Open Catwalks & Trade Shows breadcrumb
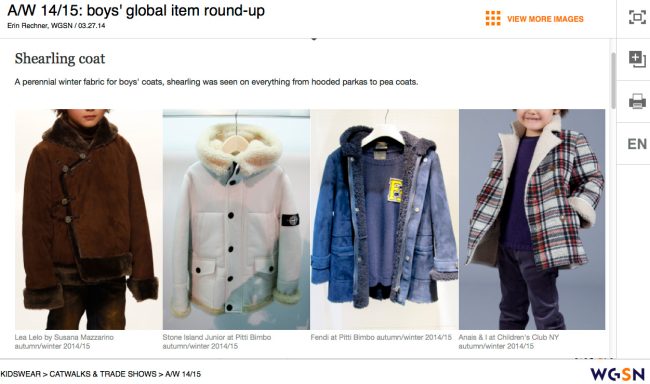Screen dimensions: 650x384 [x=103, y=374]
